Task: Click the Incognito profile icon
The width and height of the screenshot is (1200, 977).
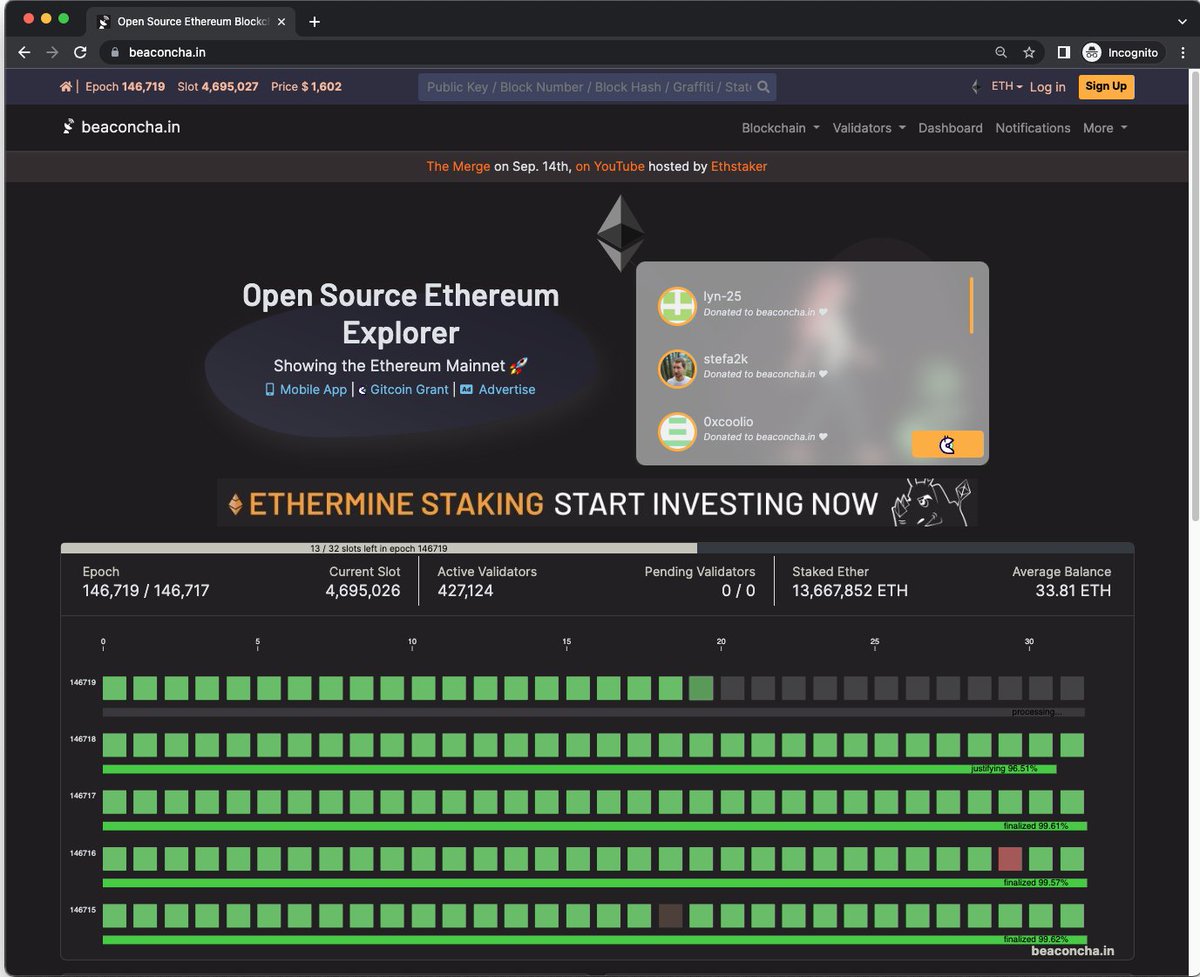Action: click(x=1092, y=52)
